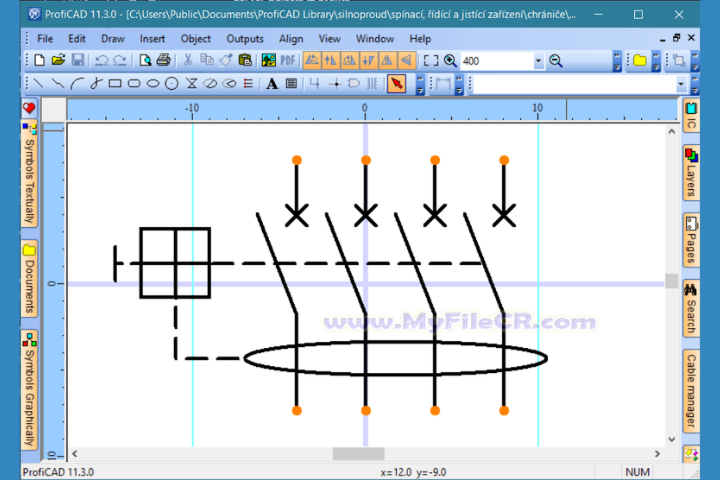Click the format painter brush icon
The height and width of the screenshot is (480, 720).
coord(225,60)
